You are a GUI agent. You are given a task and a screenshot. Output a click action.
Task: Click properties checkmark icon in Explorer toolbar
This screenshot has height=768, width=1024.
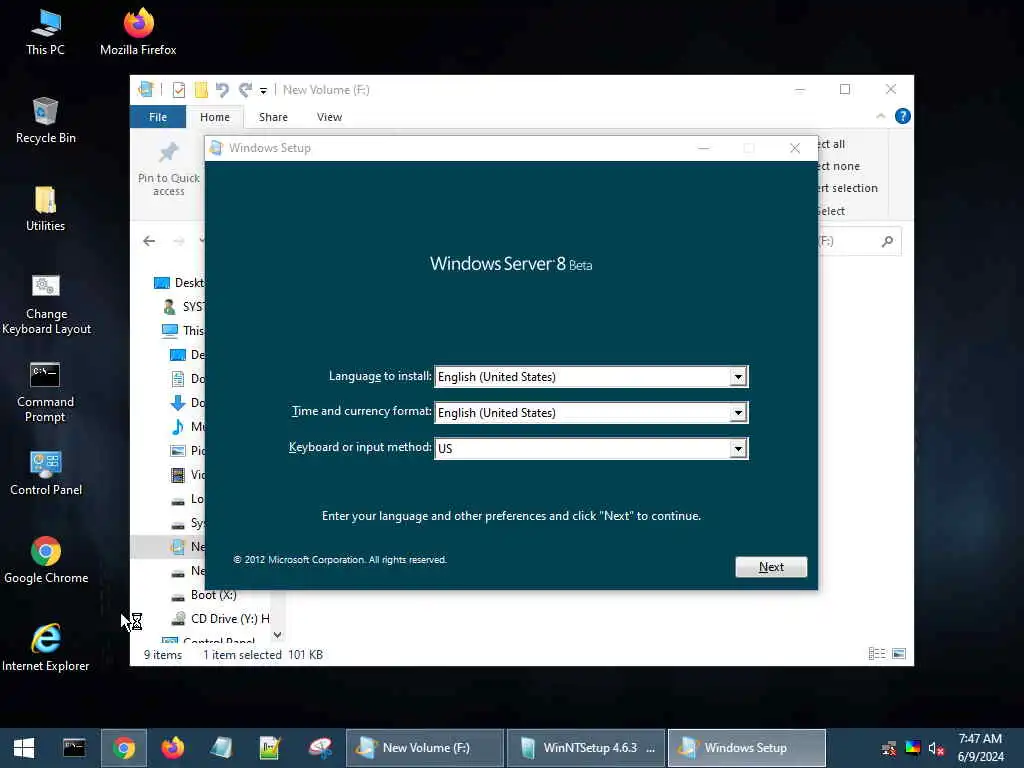pos(179,89)
